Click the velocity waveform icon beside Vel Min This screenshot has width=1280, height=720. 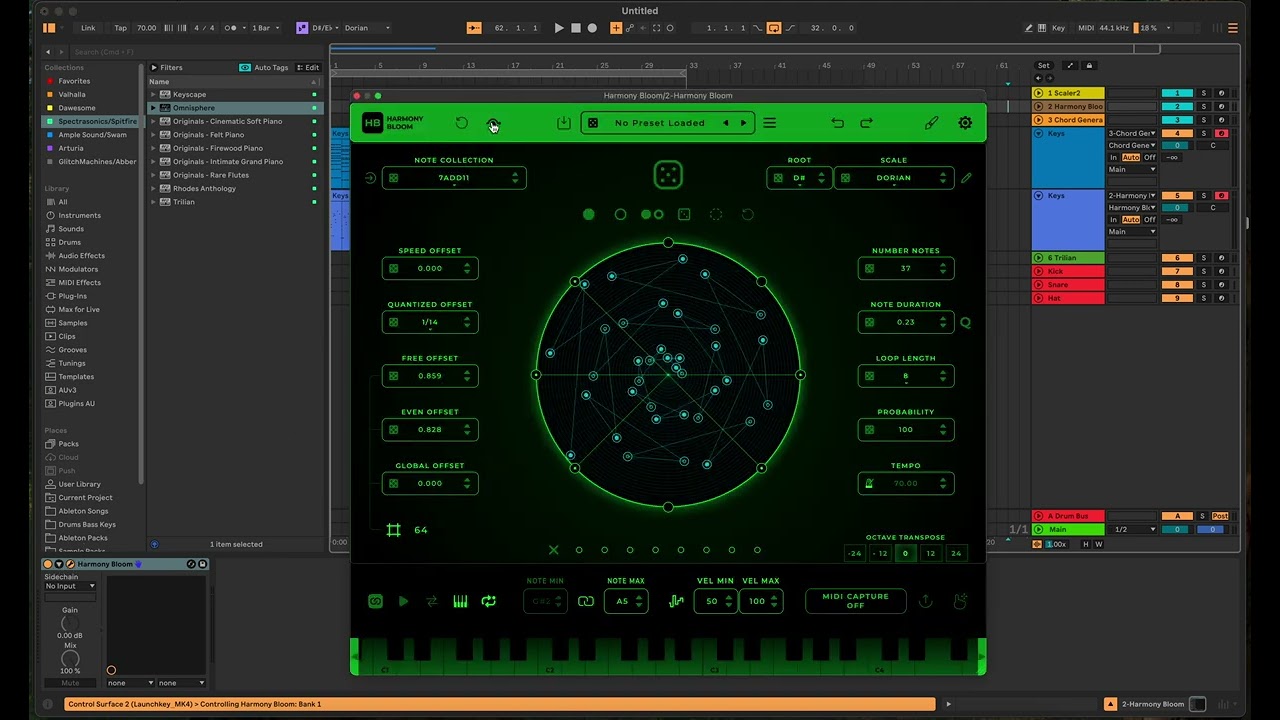click(x=676, y=601)
